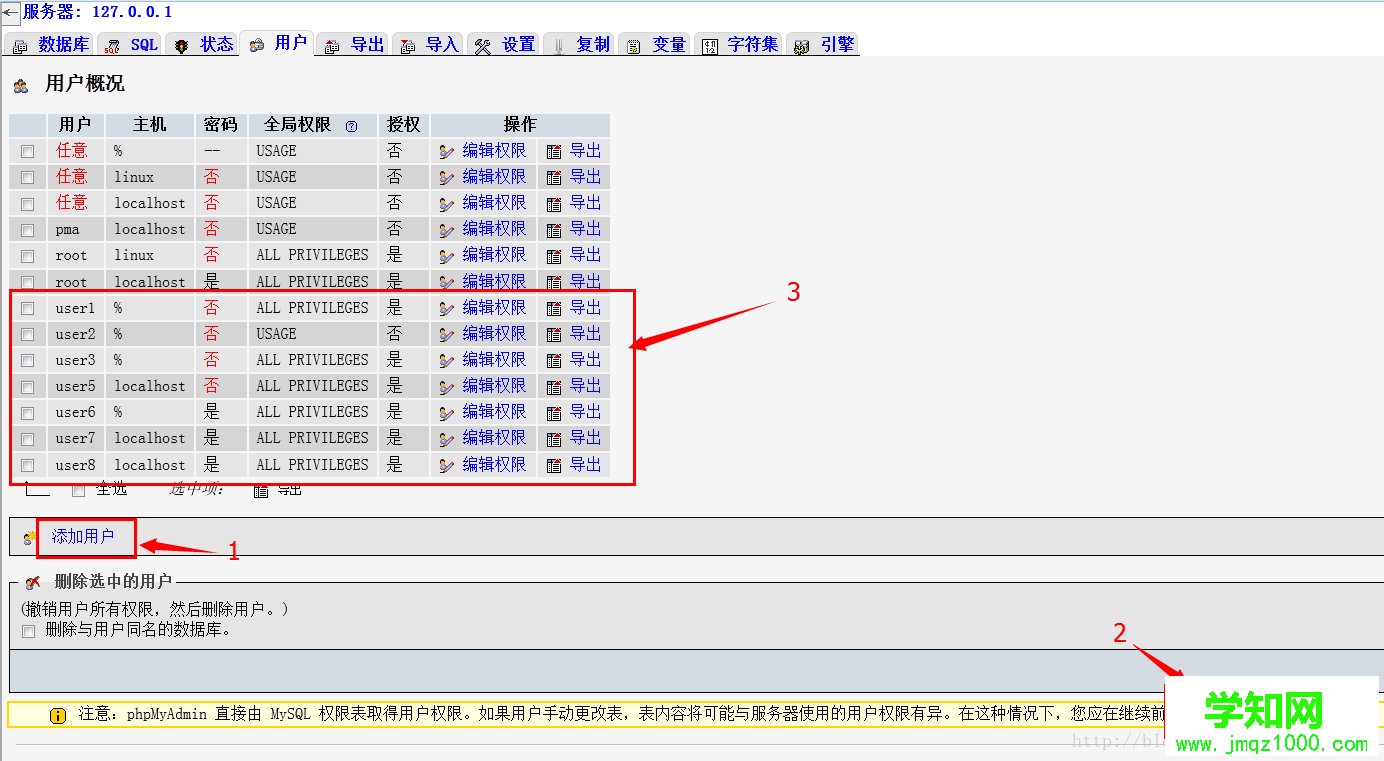Click the edit privileges icon for pma
This screenshot has height=761, width=1384.
447,230
